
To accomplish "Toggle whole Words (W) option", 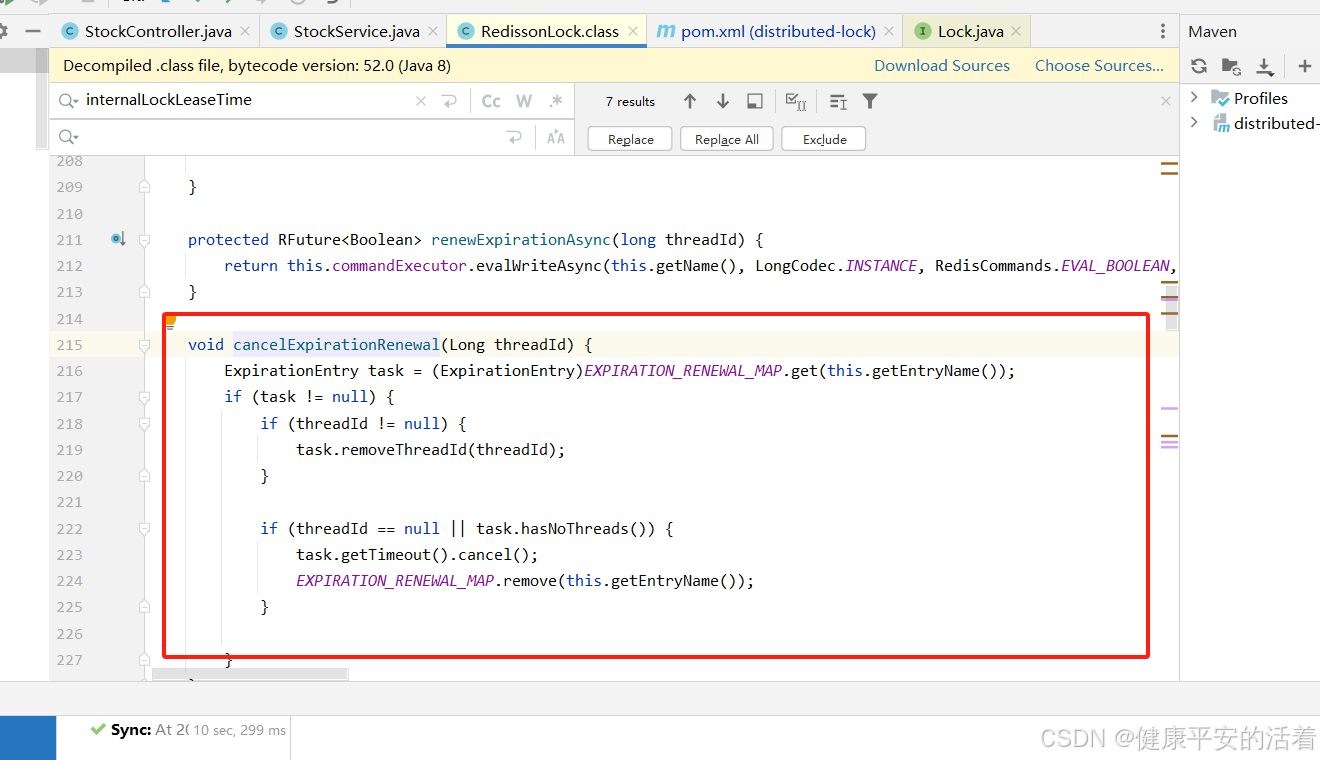I will (524, 101).
